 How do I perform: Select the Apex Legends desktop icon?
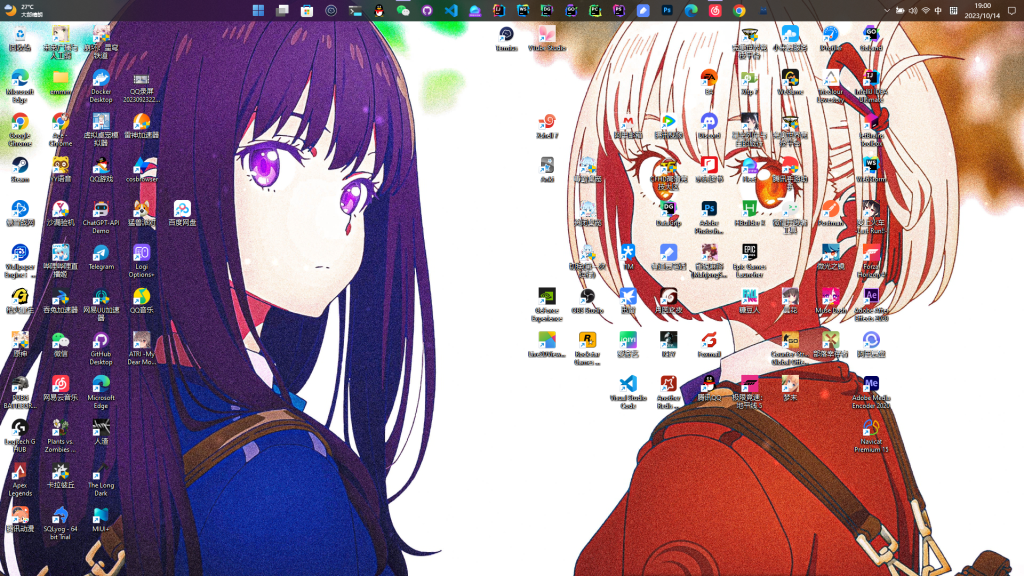point(19,472)
